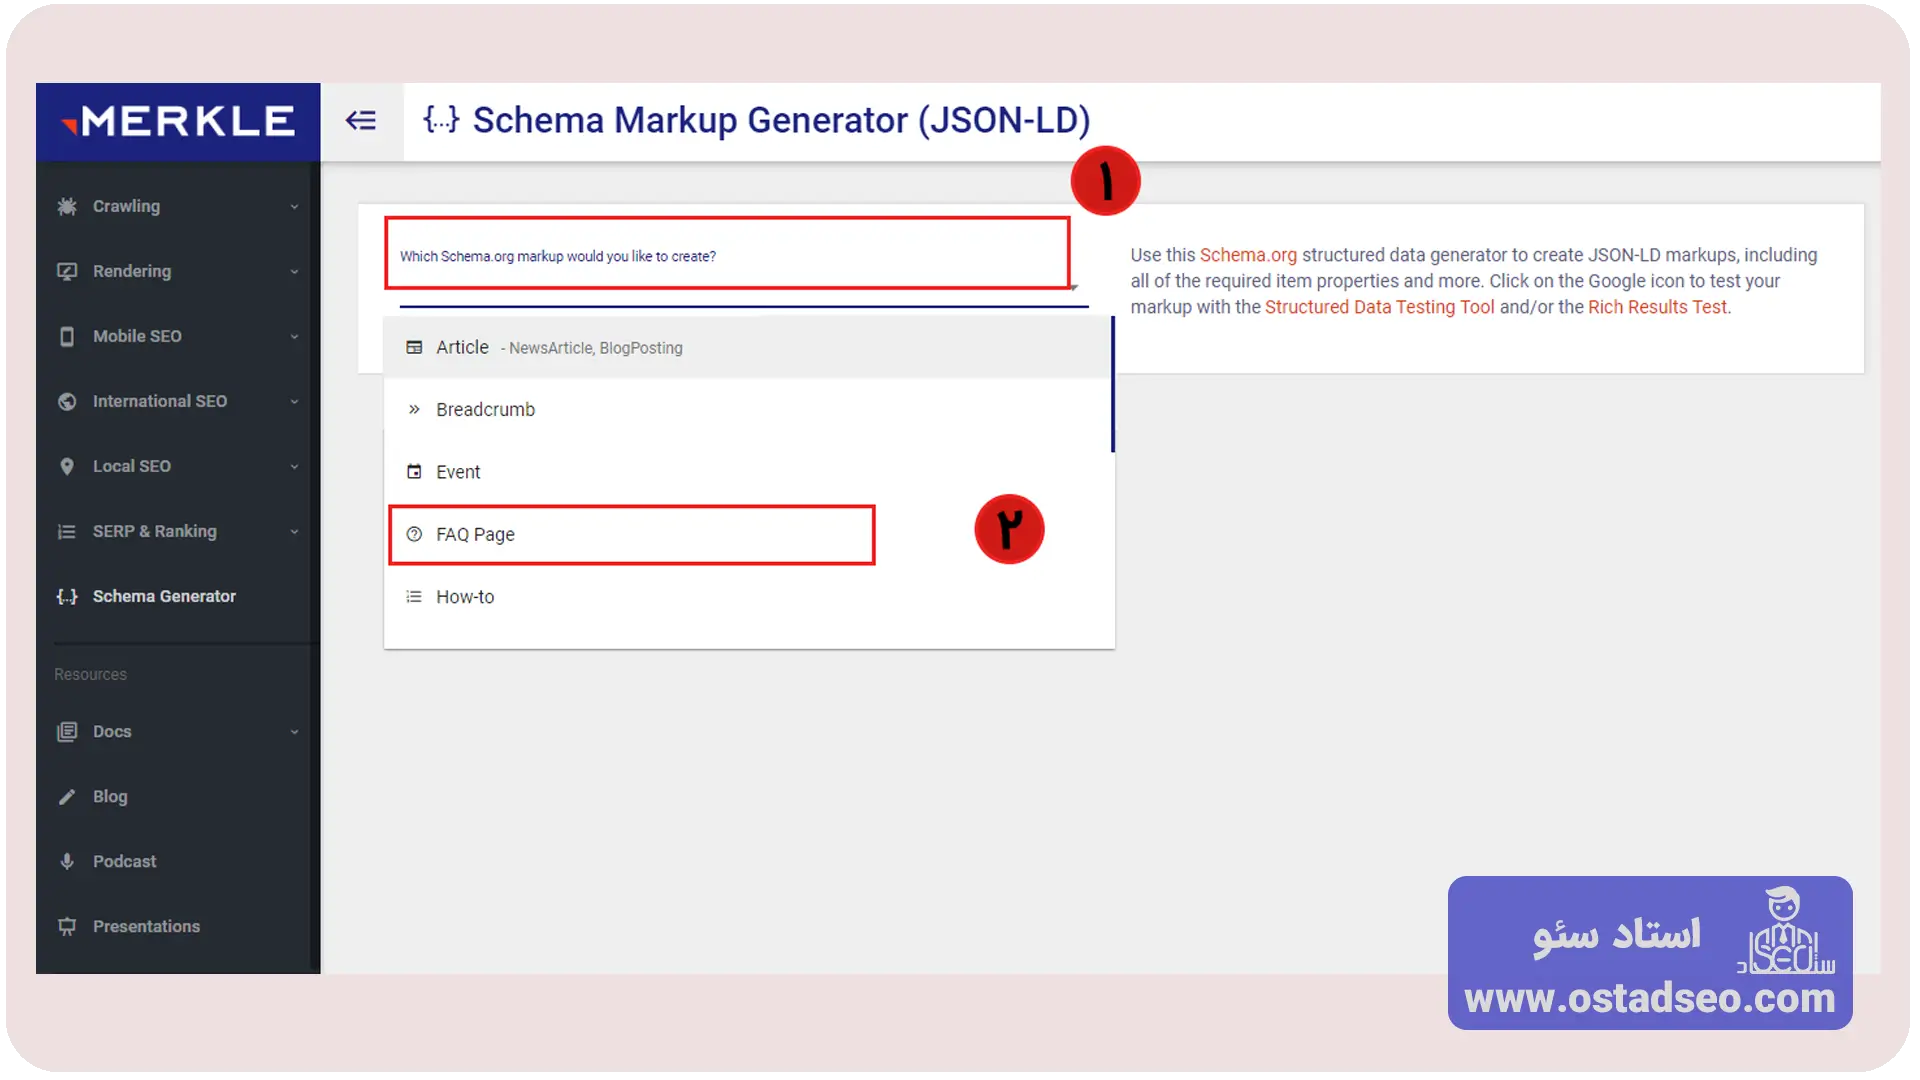Click the Crawling bug icon
Screen dimensions: 1920x1080
pyautogui.click(x=67, y=206)
